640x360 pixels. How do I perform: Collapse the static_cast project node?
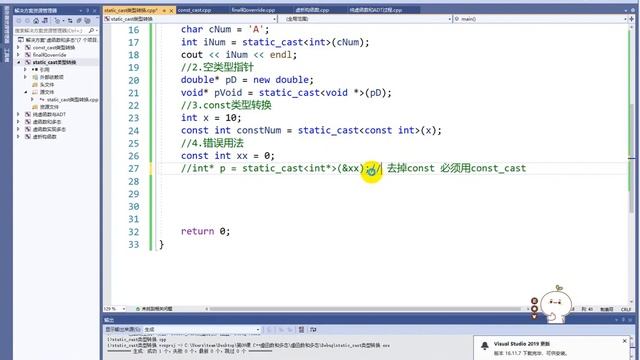18,62
